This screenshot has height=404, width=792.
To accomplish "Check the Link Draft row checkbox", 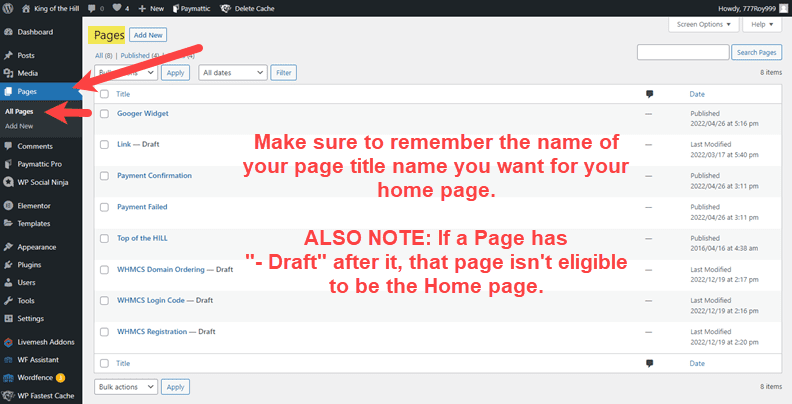I will point(105,144).
